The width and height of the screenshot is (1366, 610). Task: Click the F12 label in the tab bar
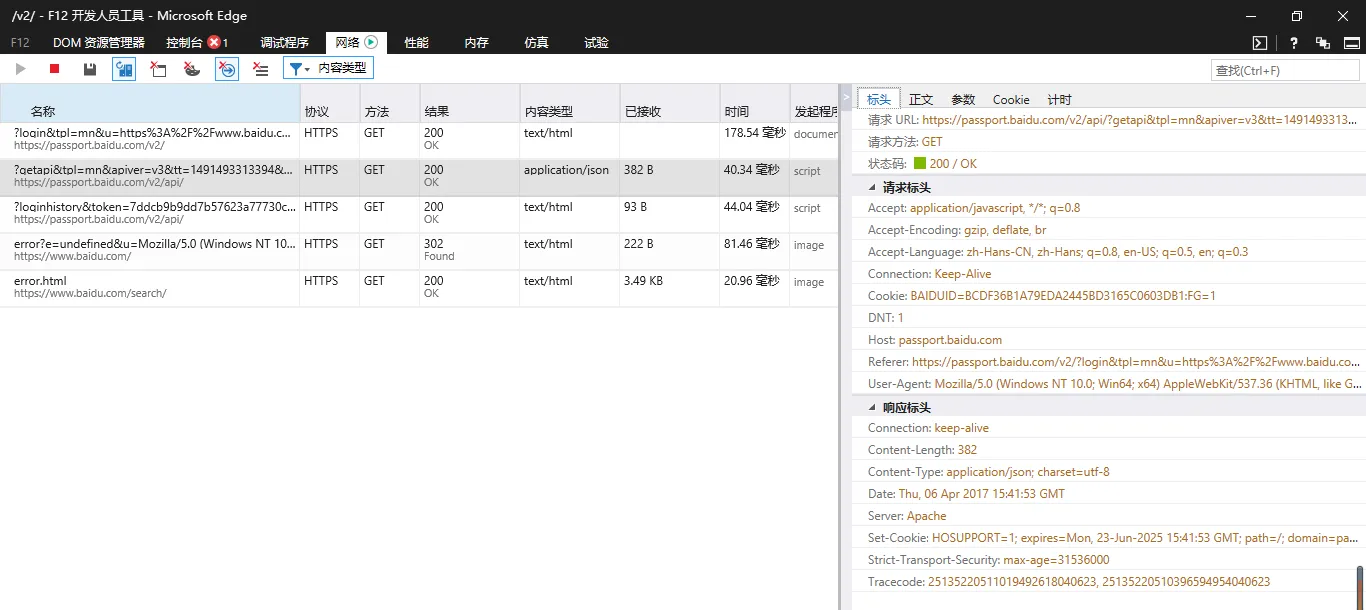click(x=20, y=43)
